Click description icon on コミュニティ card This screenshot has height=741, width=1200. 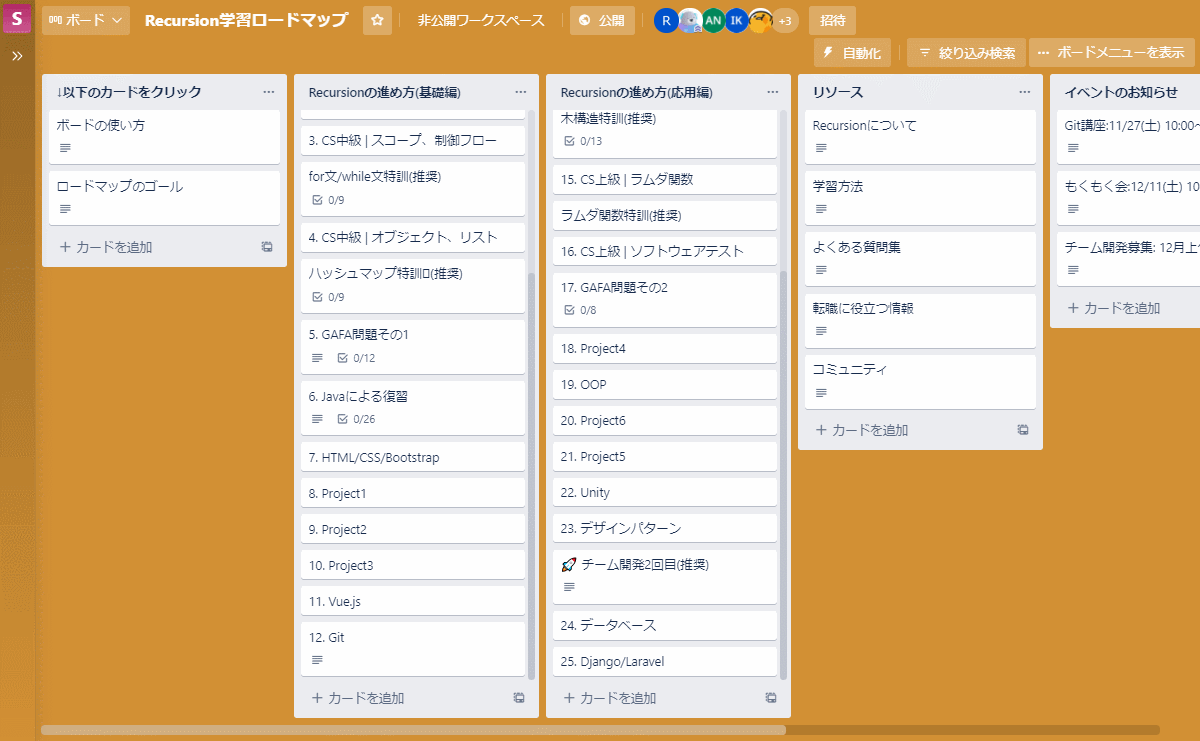click(821, 392)
